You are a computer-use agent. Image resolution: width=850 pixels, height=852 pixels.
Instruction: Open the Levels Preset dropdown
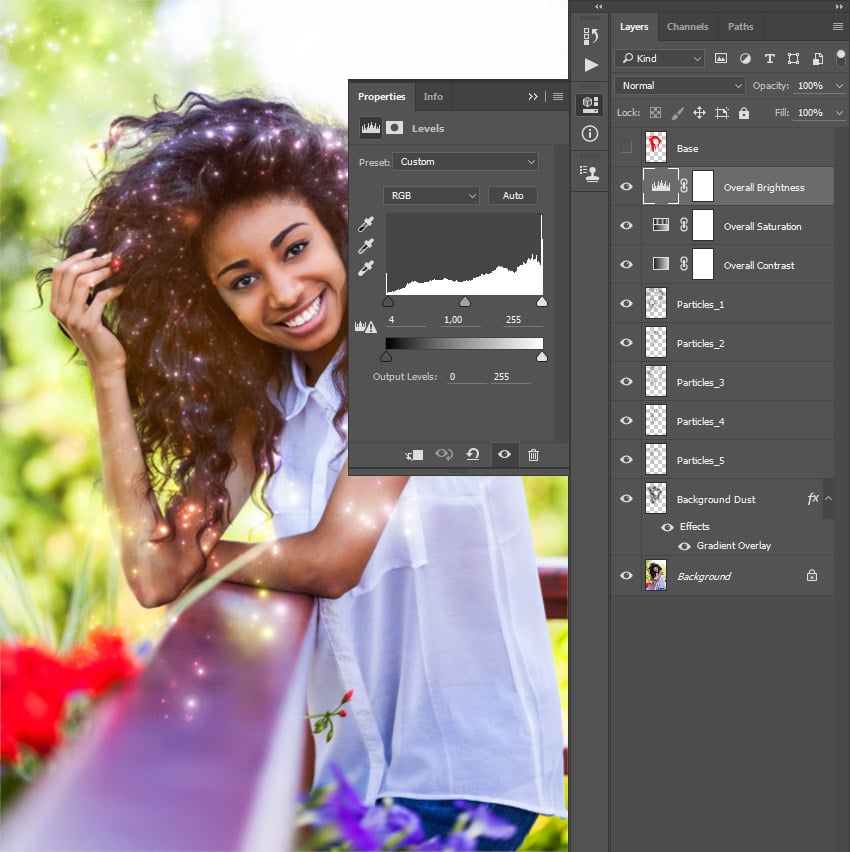pos(465,162)
